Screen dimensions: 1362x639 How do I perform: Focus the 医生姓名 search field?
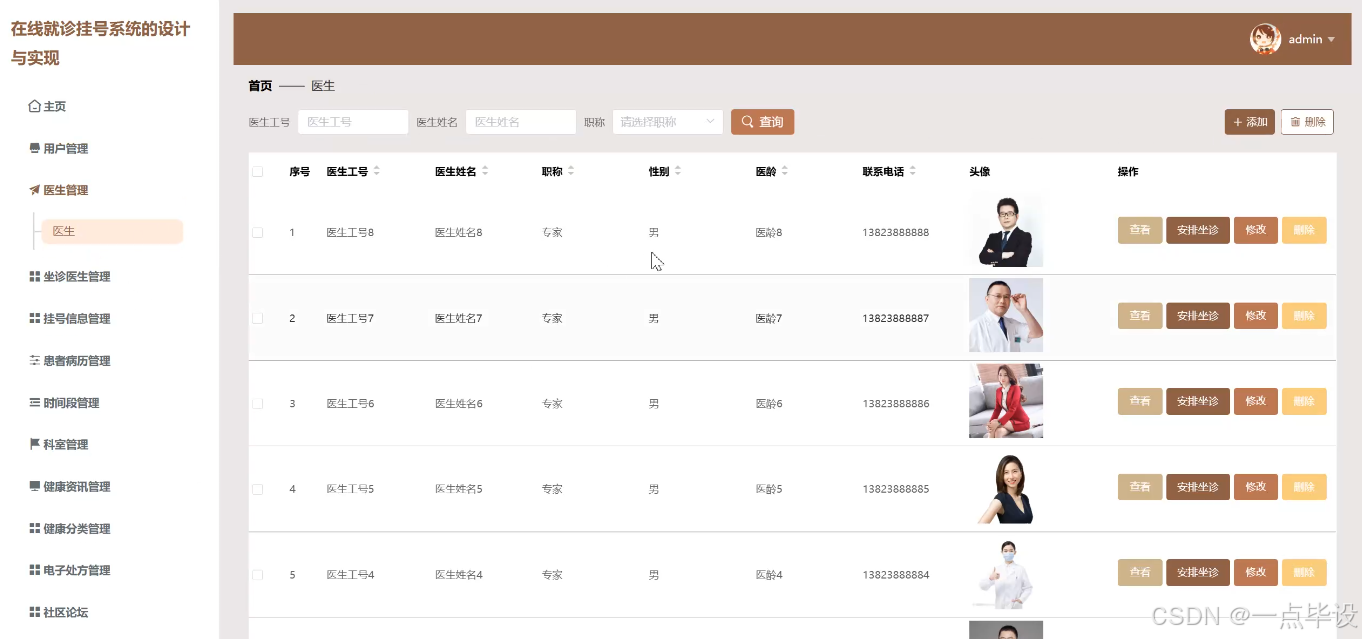click(x=521, y=122)
